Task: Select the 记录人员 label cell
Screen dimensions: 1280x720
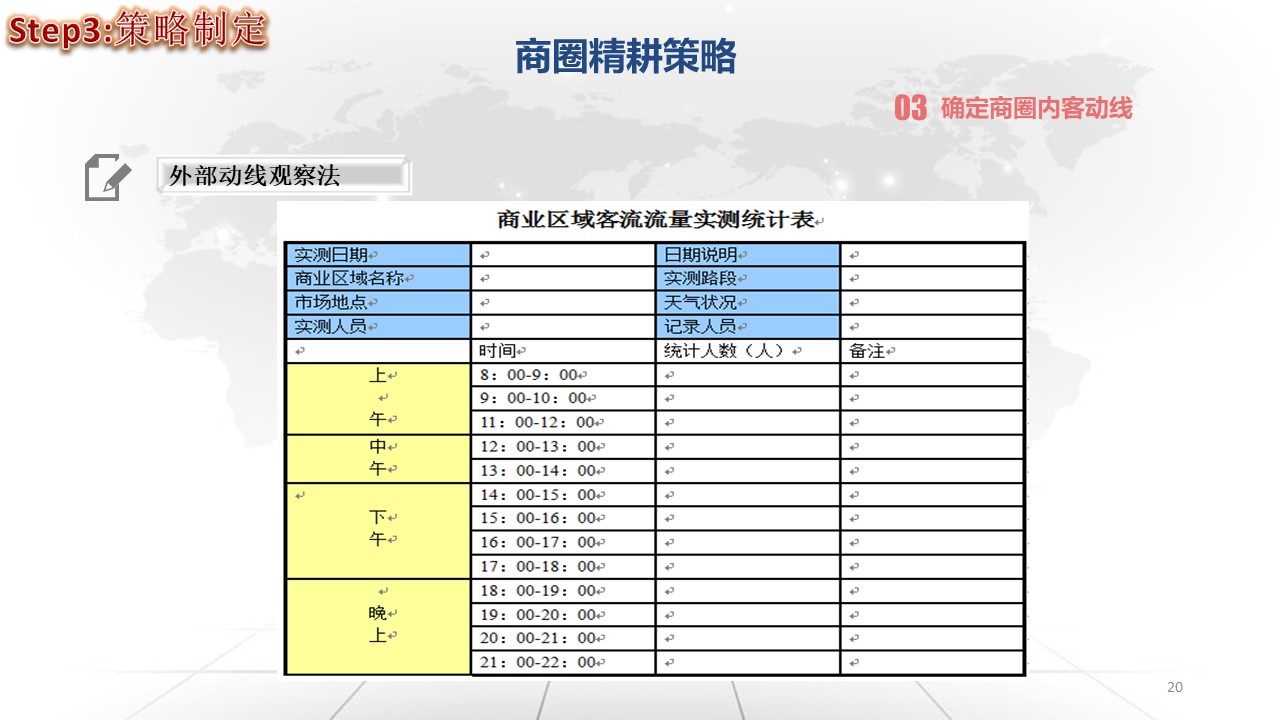Action: pos(747,326)
